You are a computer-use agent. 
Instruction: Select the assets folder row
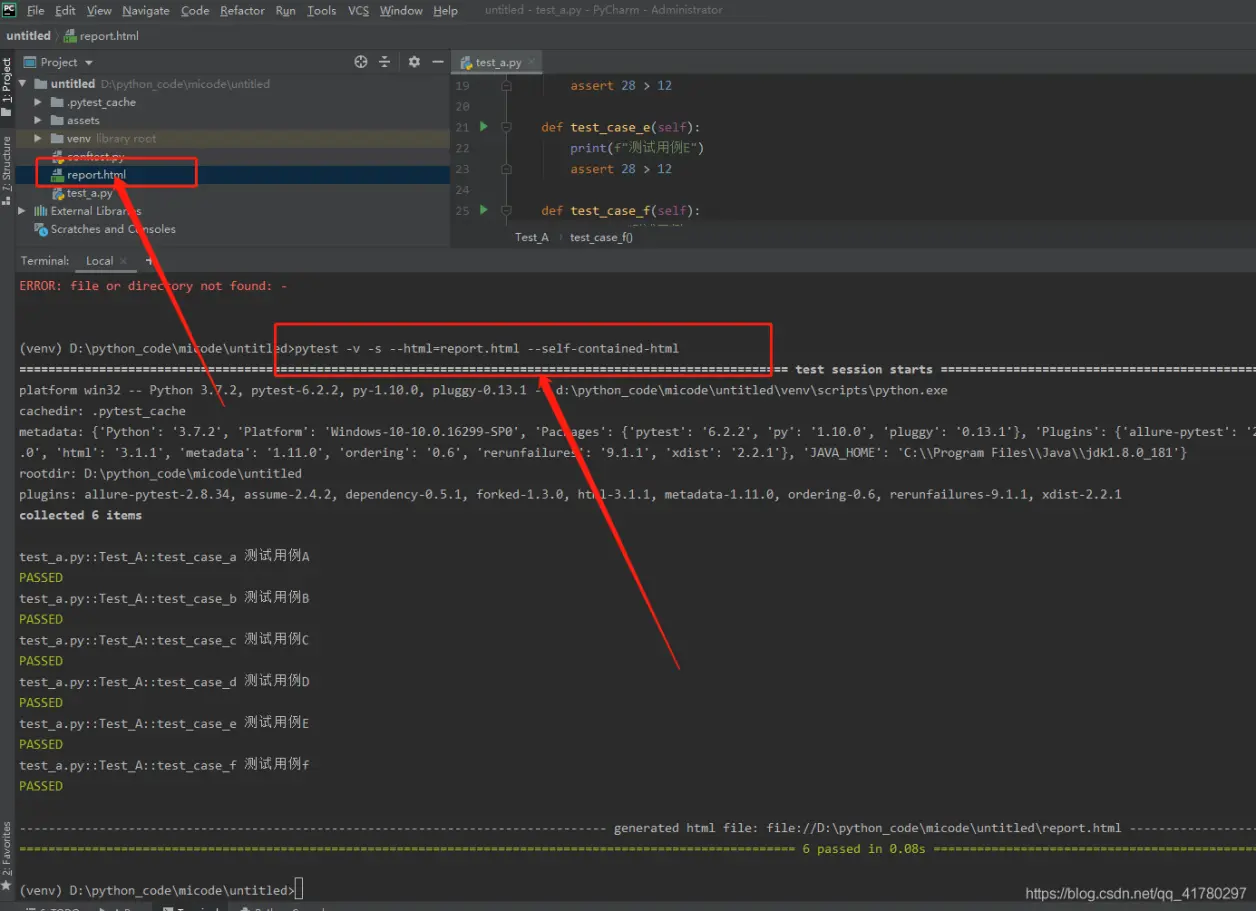pyautogui.click(x=233, y=120)
